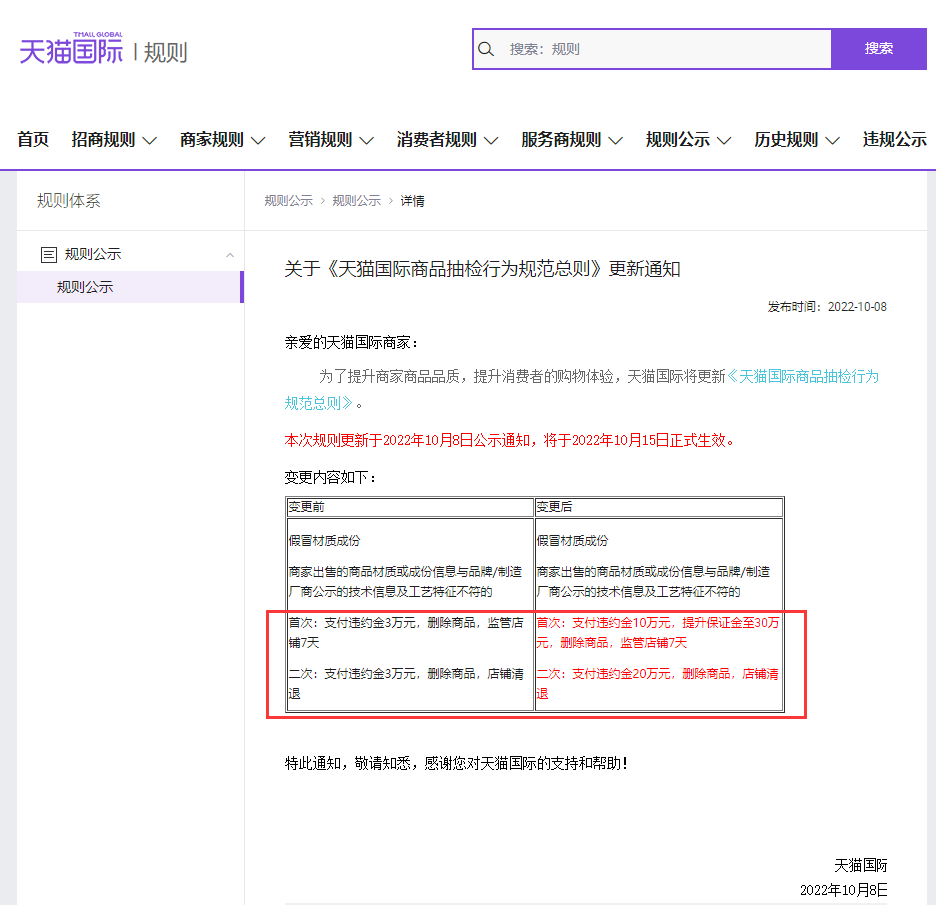Image resolution: width=936 pixels, height=905 pixels.
Task: Click the 天猫国际 signature text
Action: [x=860, y=865]
